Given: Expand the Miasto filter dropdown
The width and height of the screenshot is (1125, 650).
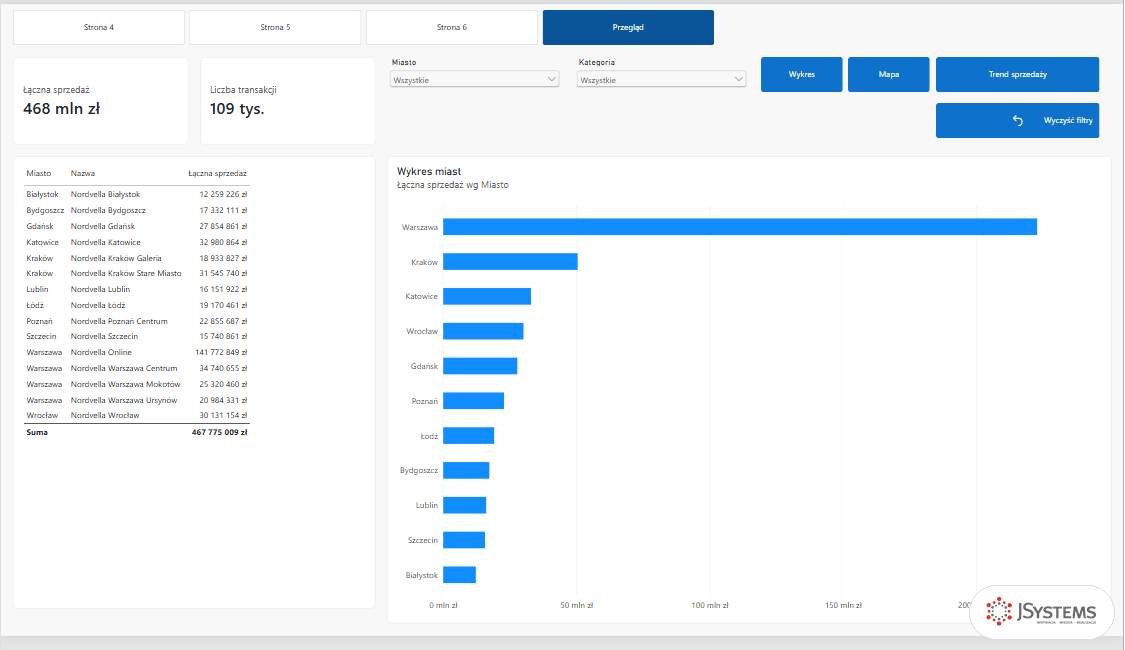Looking at the screenshot, I should pos(474,80).
